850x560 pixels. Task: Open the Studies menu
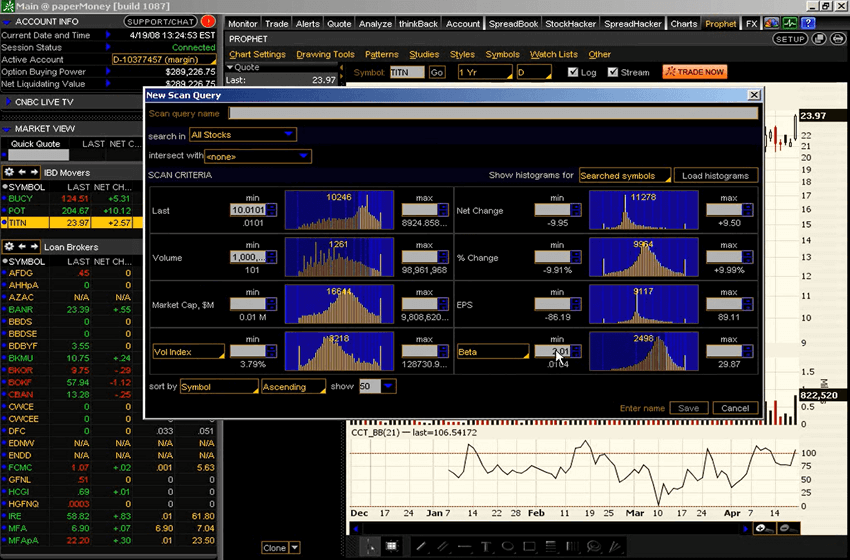tap(424, 54)
